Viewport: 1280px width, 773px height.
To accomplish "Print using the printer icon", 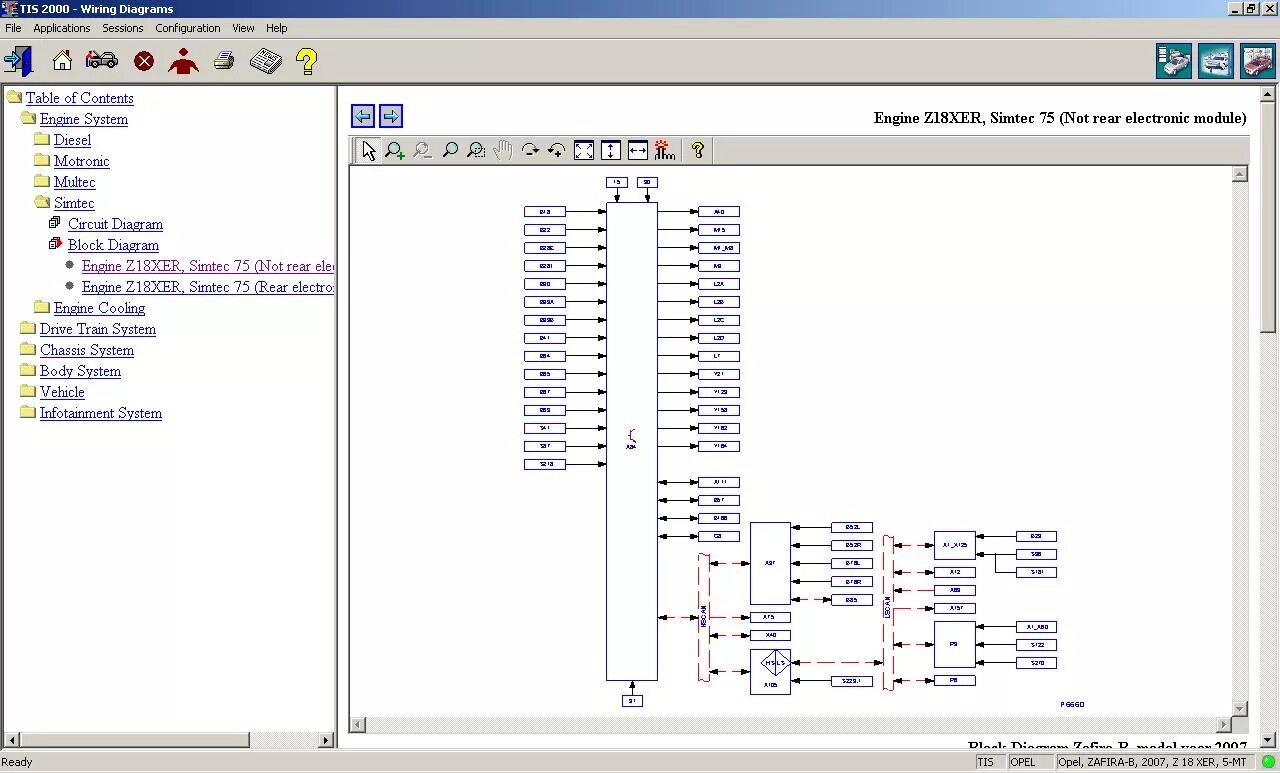I will (224, 61).
